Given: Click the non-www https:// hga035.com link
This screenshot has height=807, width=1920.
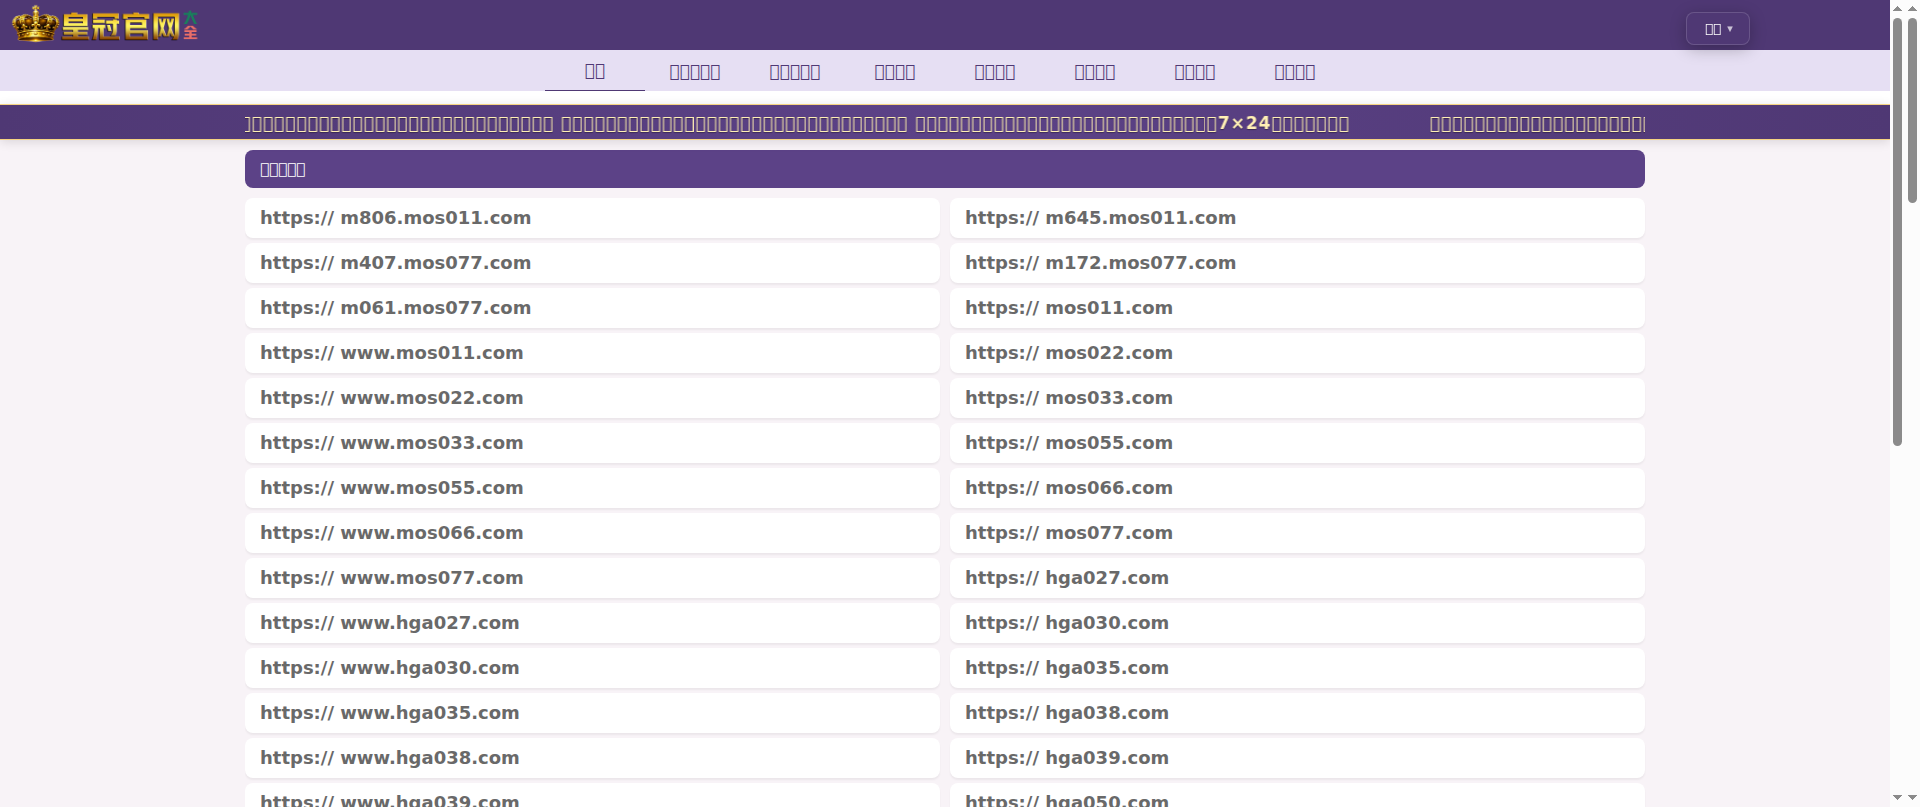Looking at the screenshot, I should point(1297,668).
